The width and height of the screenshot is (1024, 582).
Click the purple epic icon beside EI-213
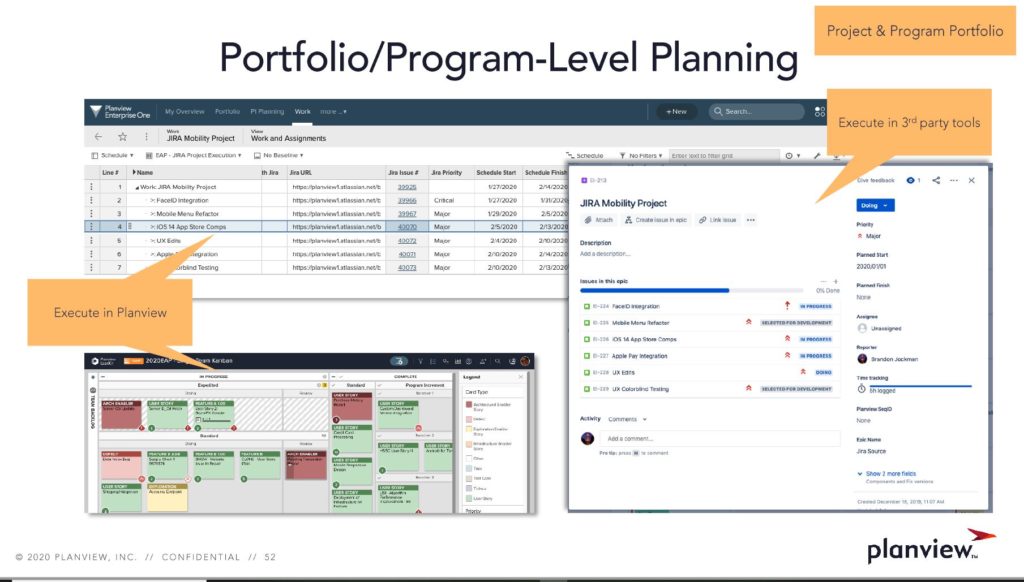584,180
